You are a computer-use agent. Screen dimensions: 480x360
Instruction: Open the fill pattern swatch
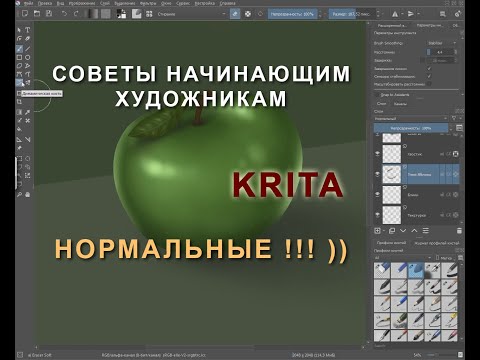tap(106, 14)
